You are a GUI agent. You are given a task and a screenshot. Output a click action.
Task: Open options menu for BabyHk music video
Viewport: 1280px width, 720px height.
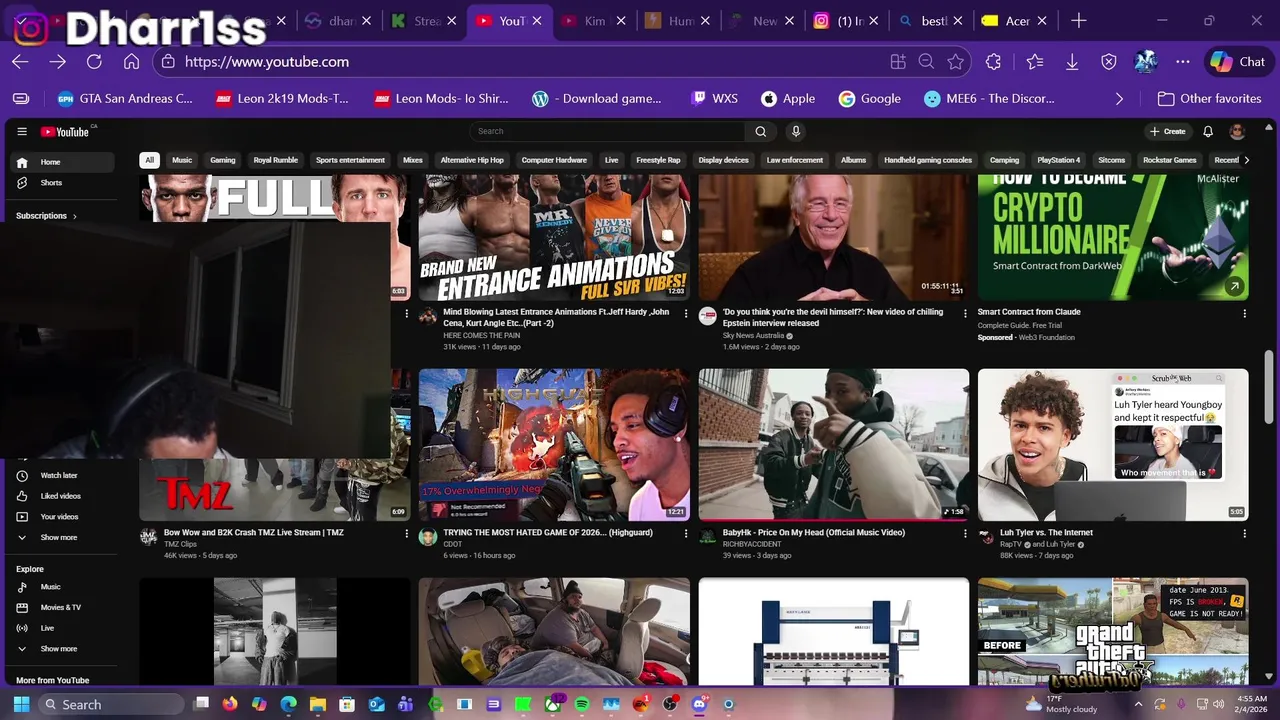[965, 534]
